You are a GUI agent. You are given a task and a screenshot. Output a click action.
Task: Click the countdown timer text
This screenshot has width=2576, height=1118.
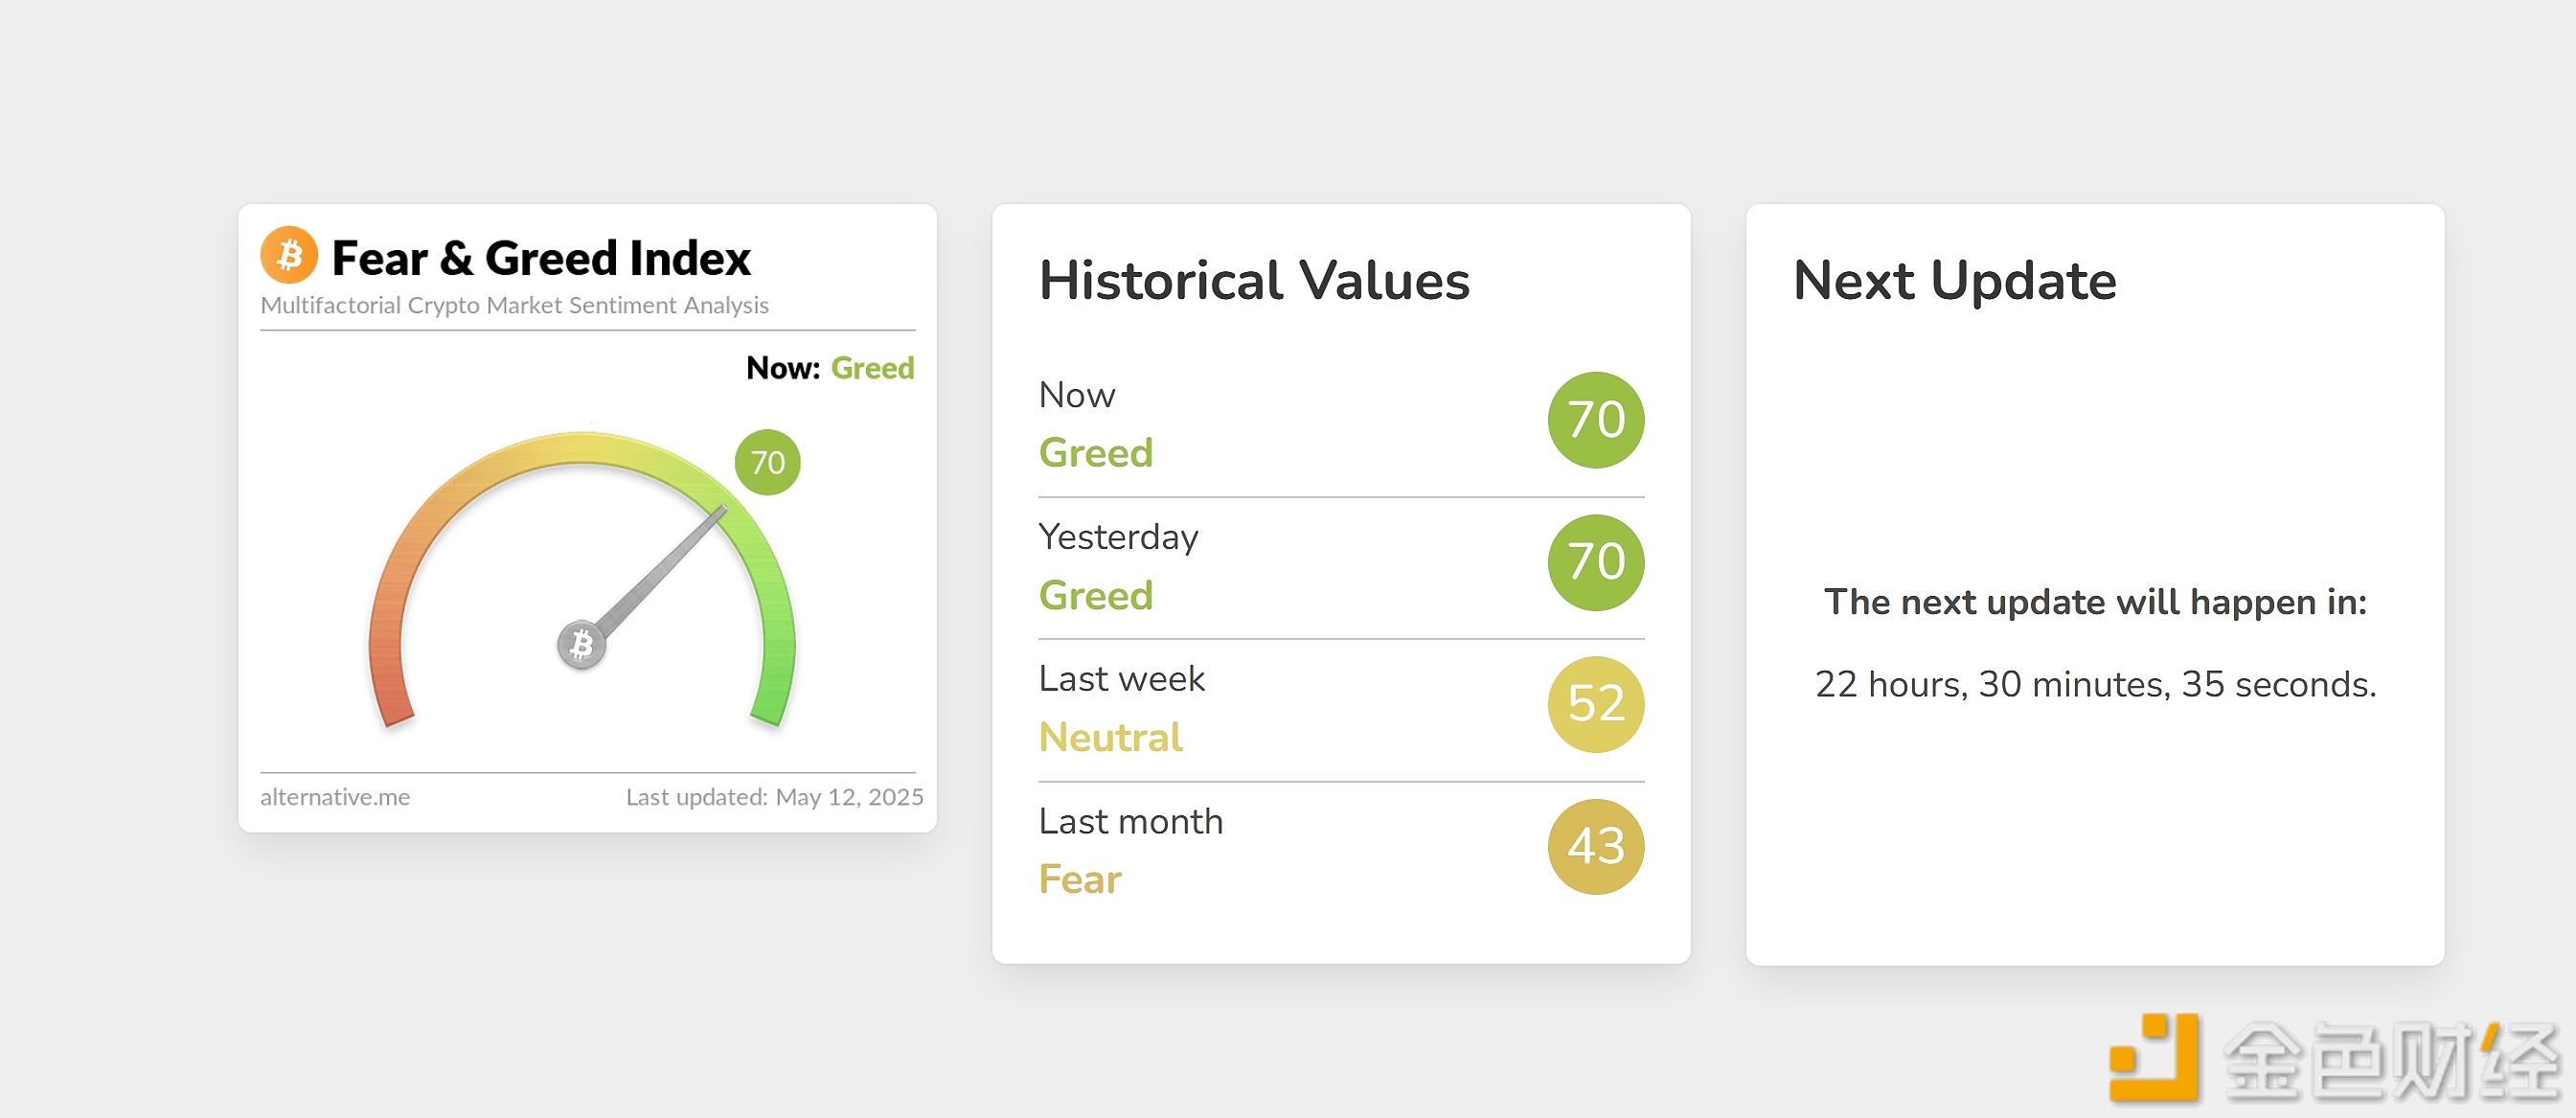coord(2094,685)
